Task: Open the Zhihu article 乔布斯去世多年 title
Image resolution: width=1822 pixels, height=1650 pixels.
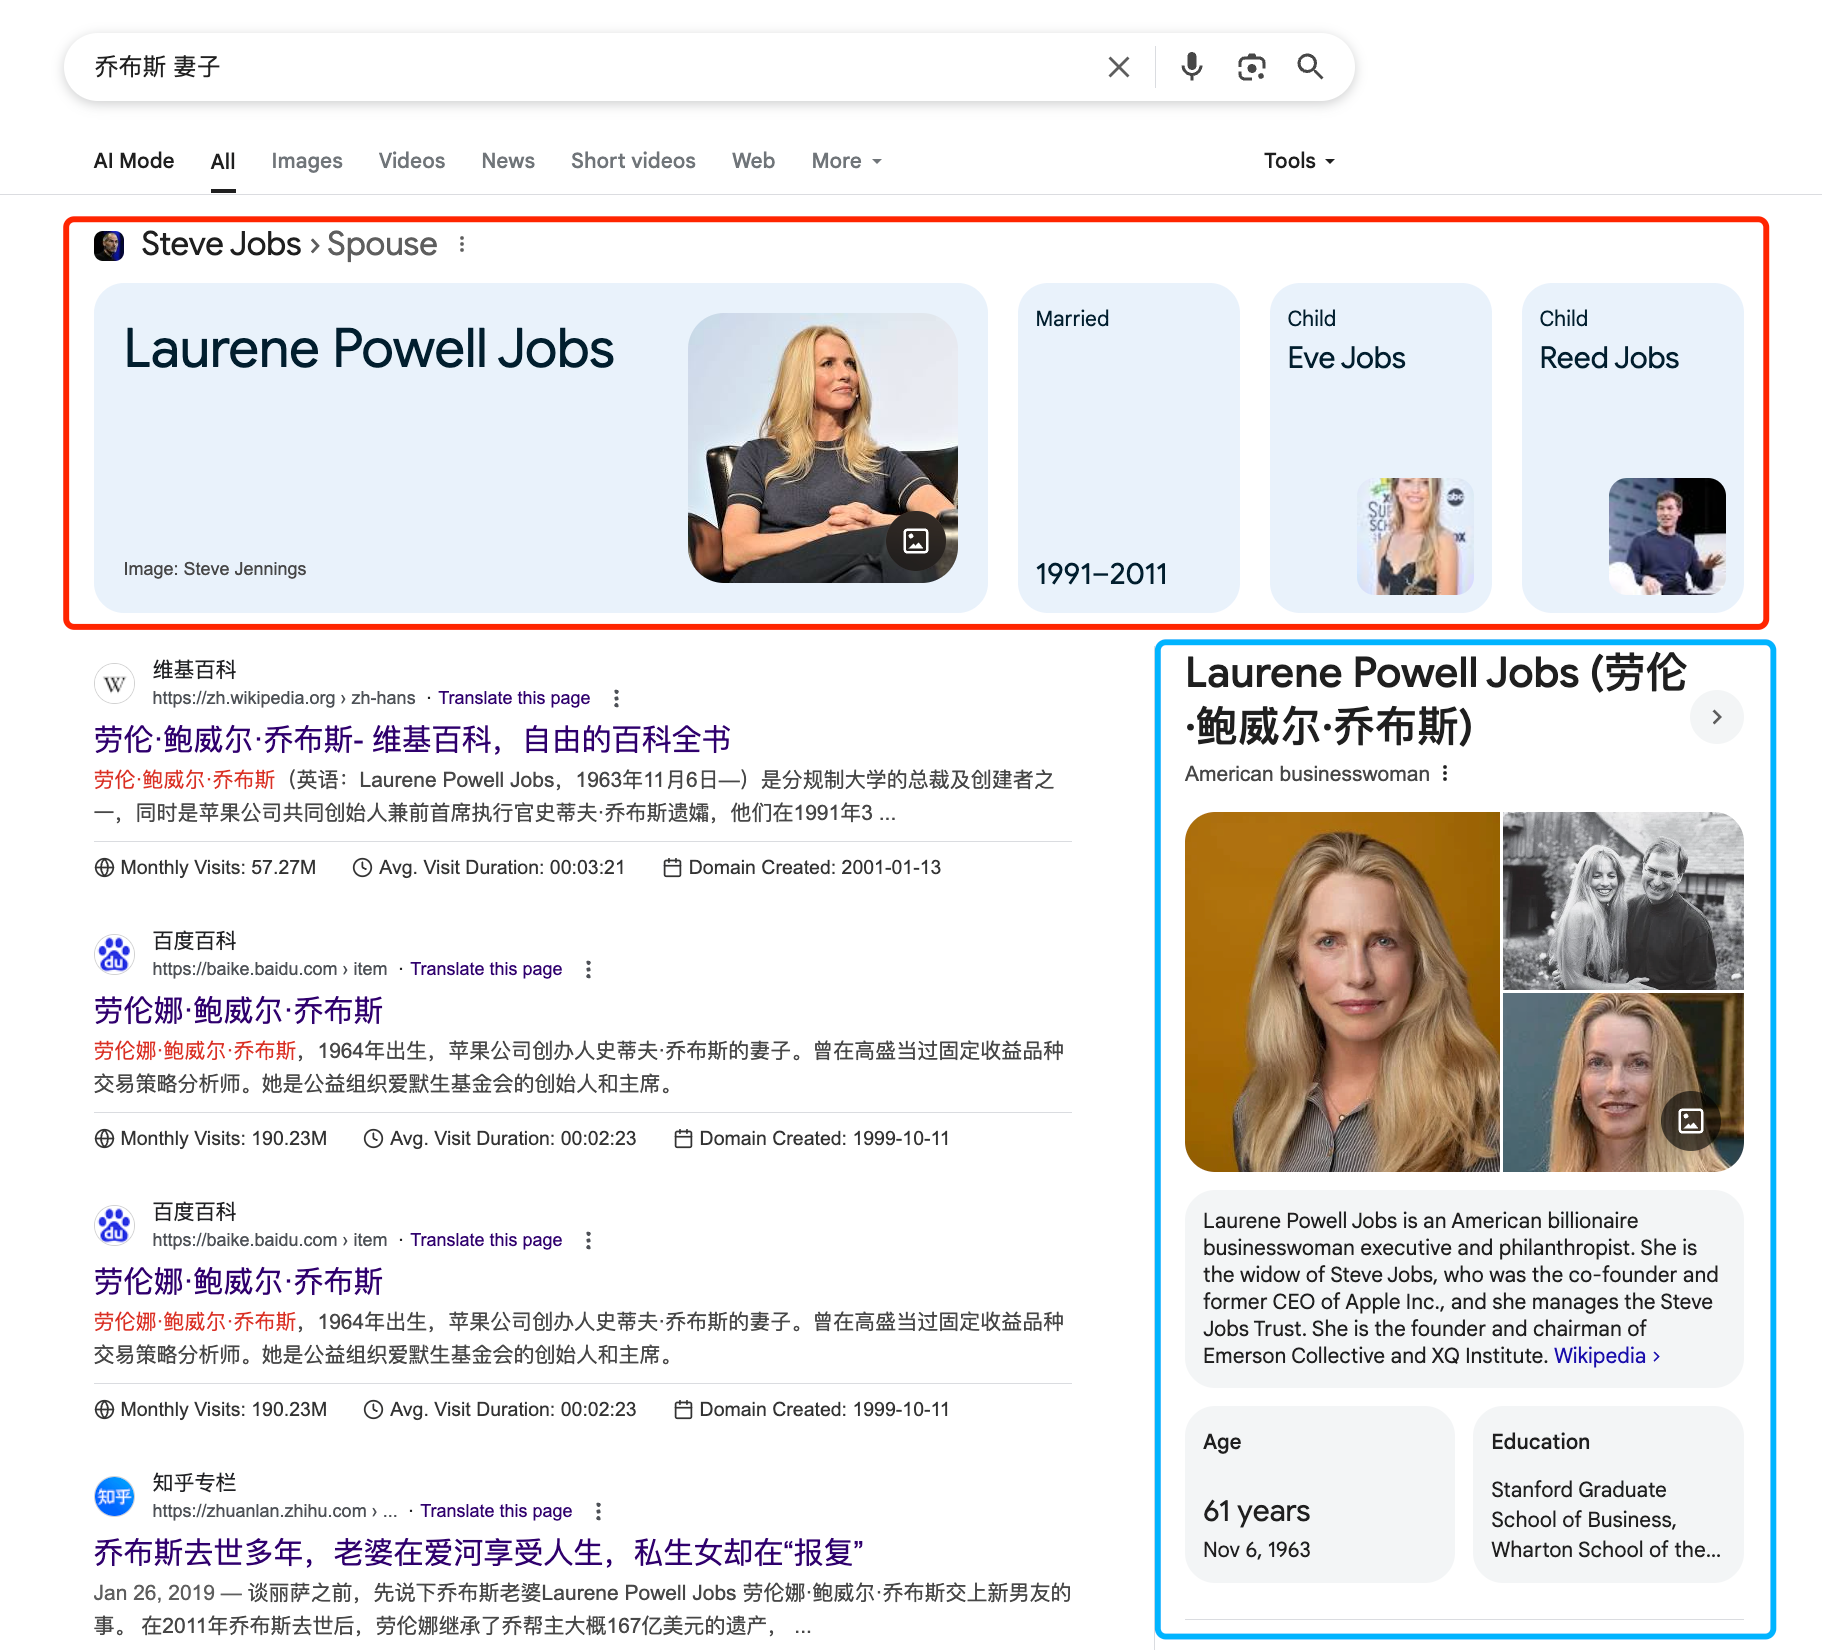Action: [478, 1553]
